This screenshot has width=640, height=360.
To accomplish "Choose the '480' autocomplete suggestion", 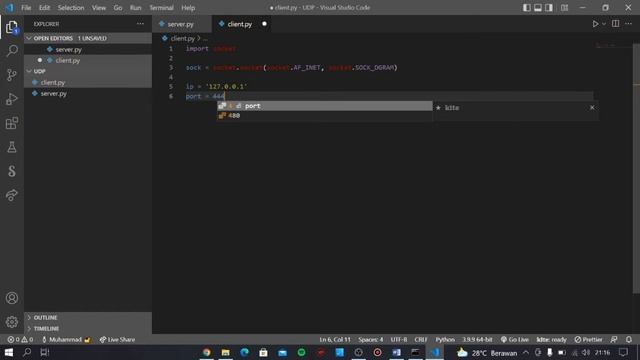I will click(x=324, y=116).
